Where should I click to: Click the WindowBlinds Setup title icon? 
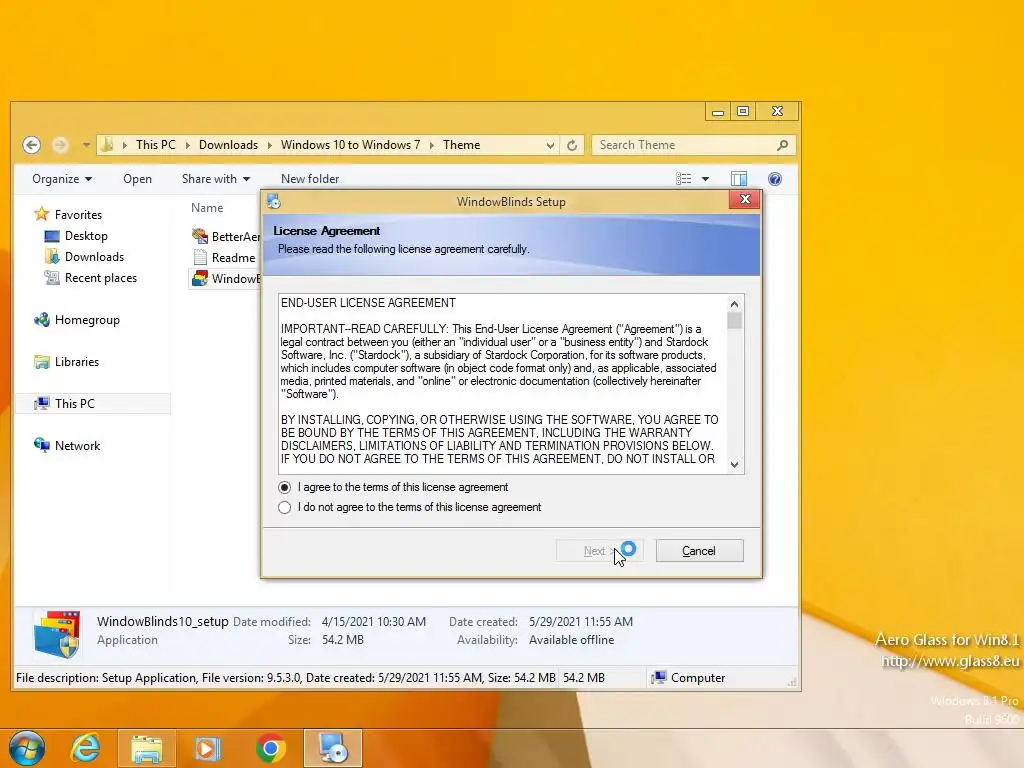click(x=274, y=202)
